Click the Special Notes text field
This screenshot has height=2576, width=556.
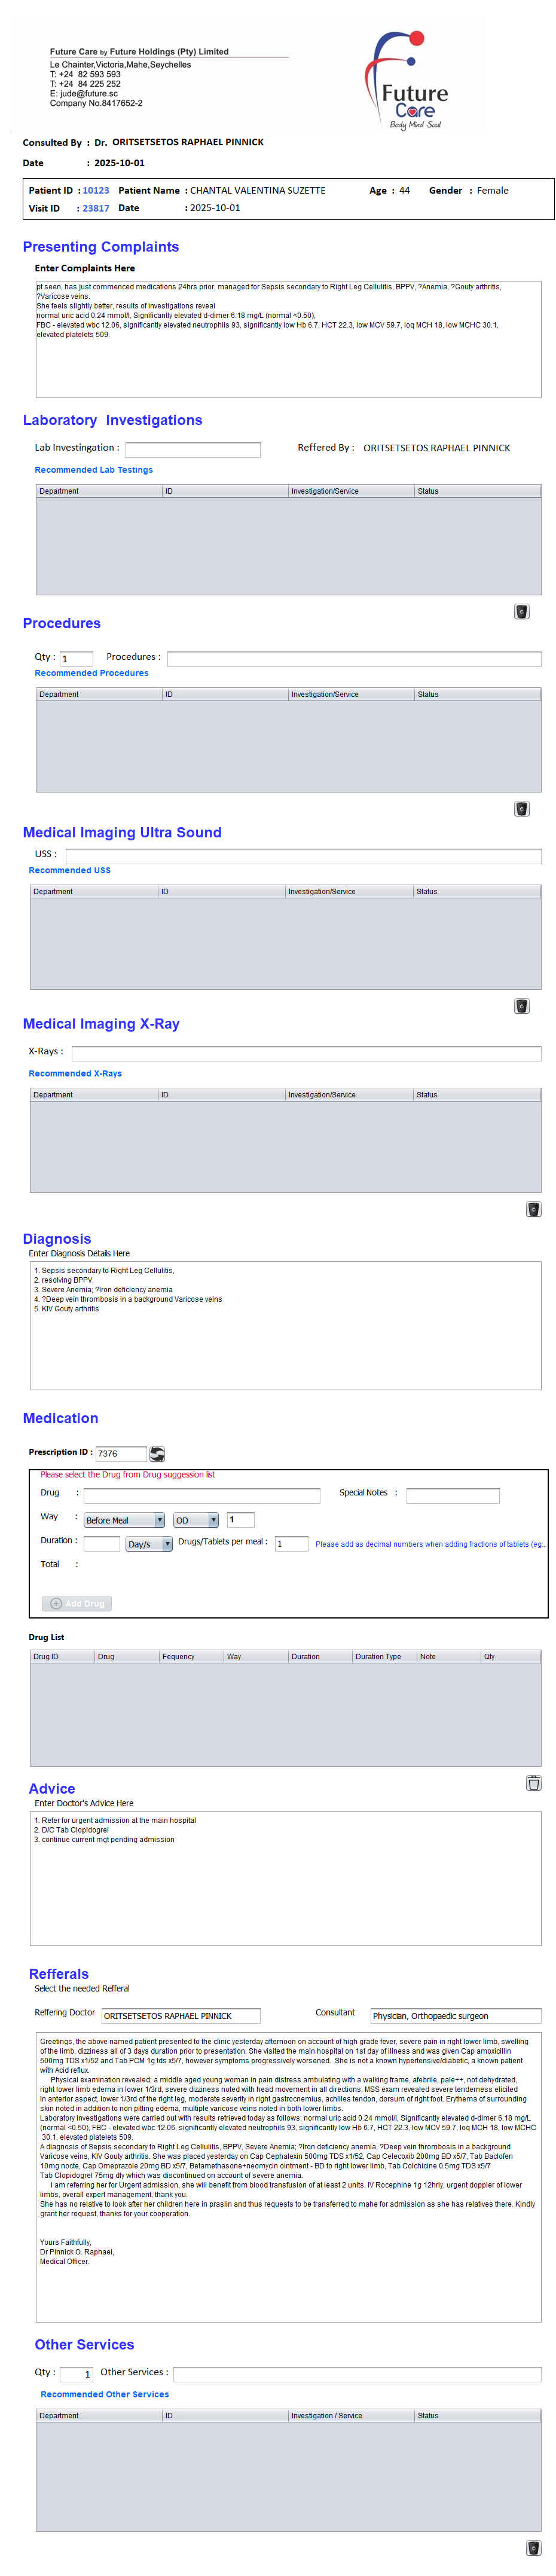(x=452, y=1495)
